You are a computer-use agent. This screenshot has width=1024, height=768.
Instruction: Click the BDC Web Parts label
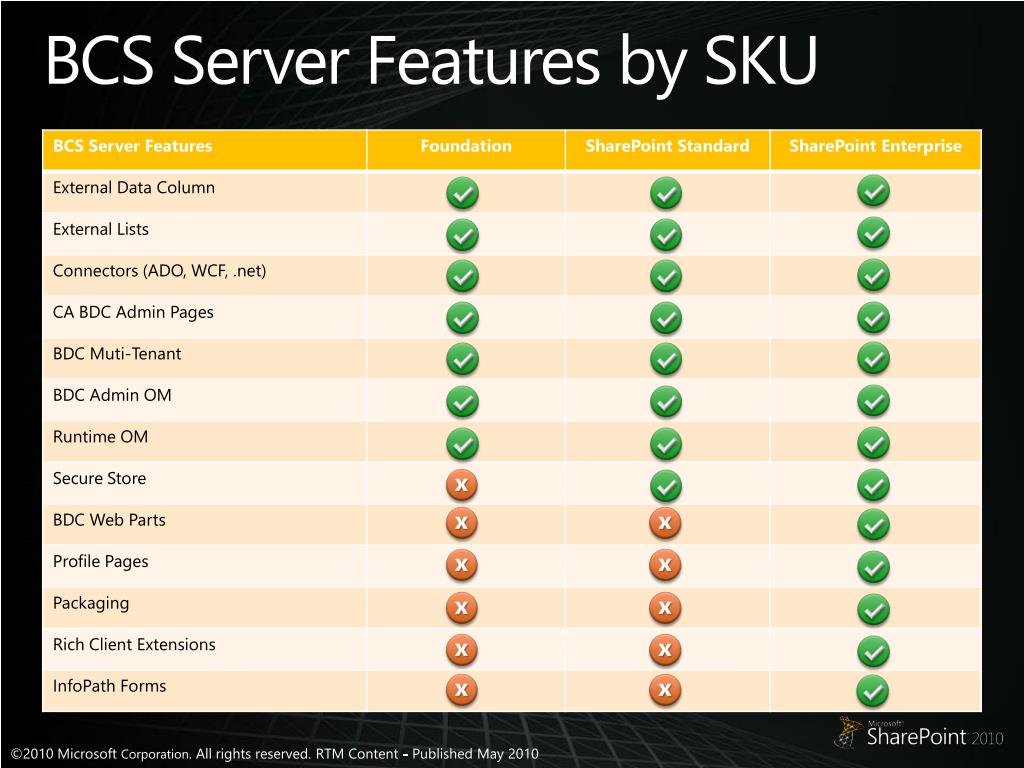pos(109,520)
